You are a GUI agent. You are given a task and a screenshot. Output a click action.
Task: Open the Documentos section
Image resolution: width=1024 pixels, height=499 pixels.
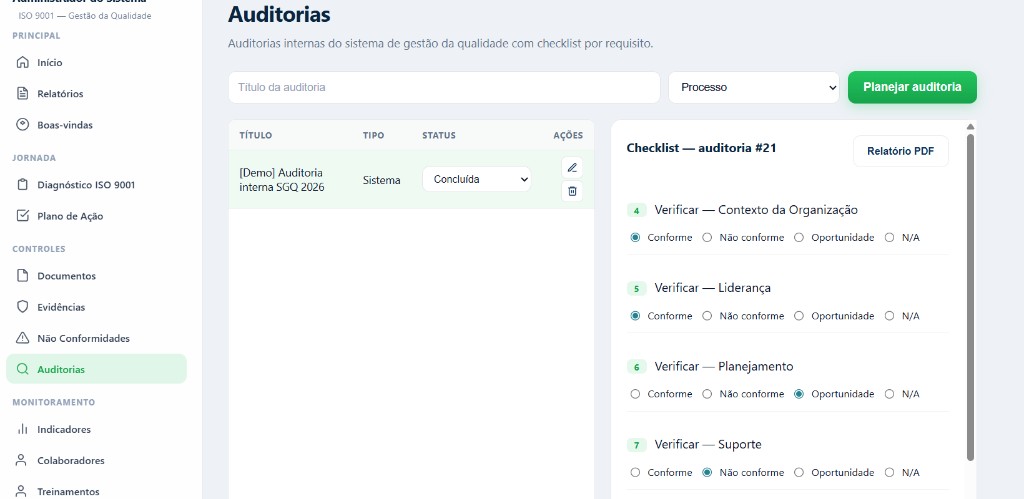97,276
